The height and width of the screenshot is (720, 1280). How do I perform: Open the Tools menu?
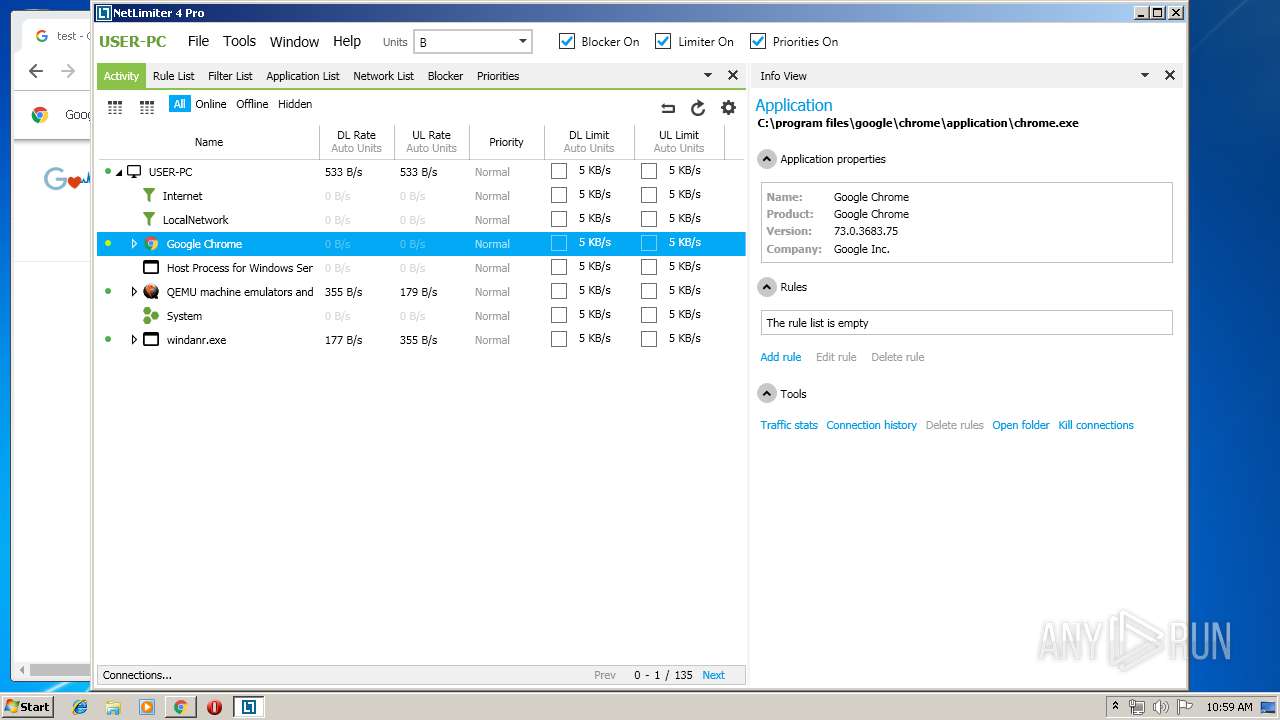(240, 41)
